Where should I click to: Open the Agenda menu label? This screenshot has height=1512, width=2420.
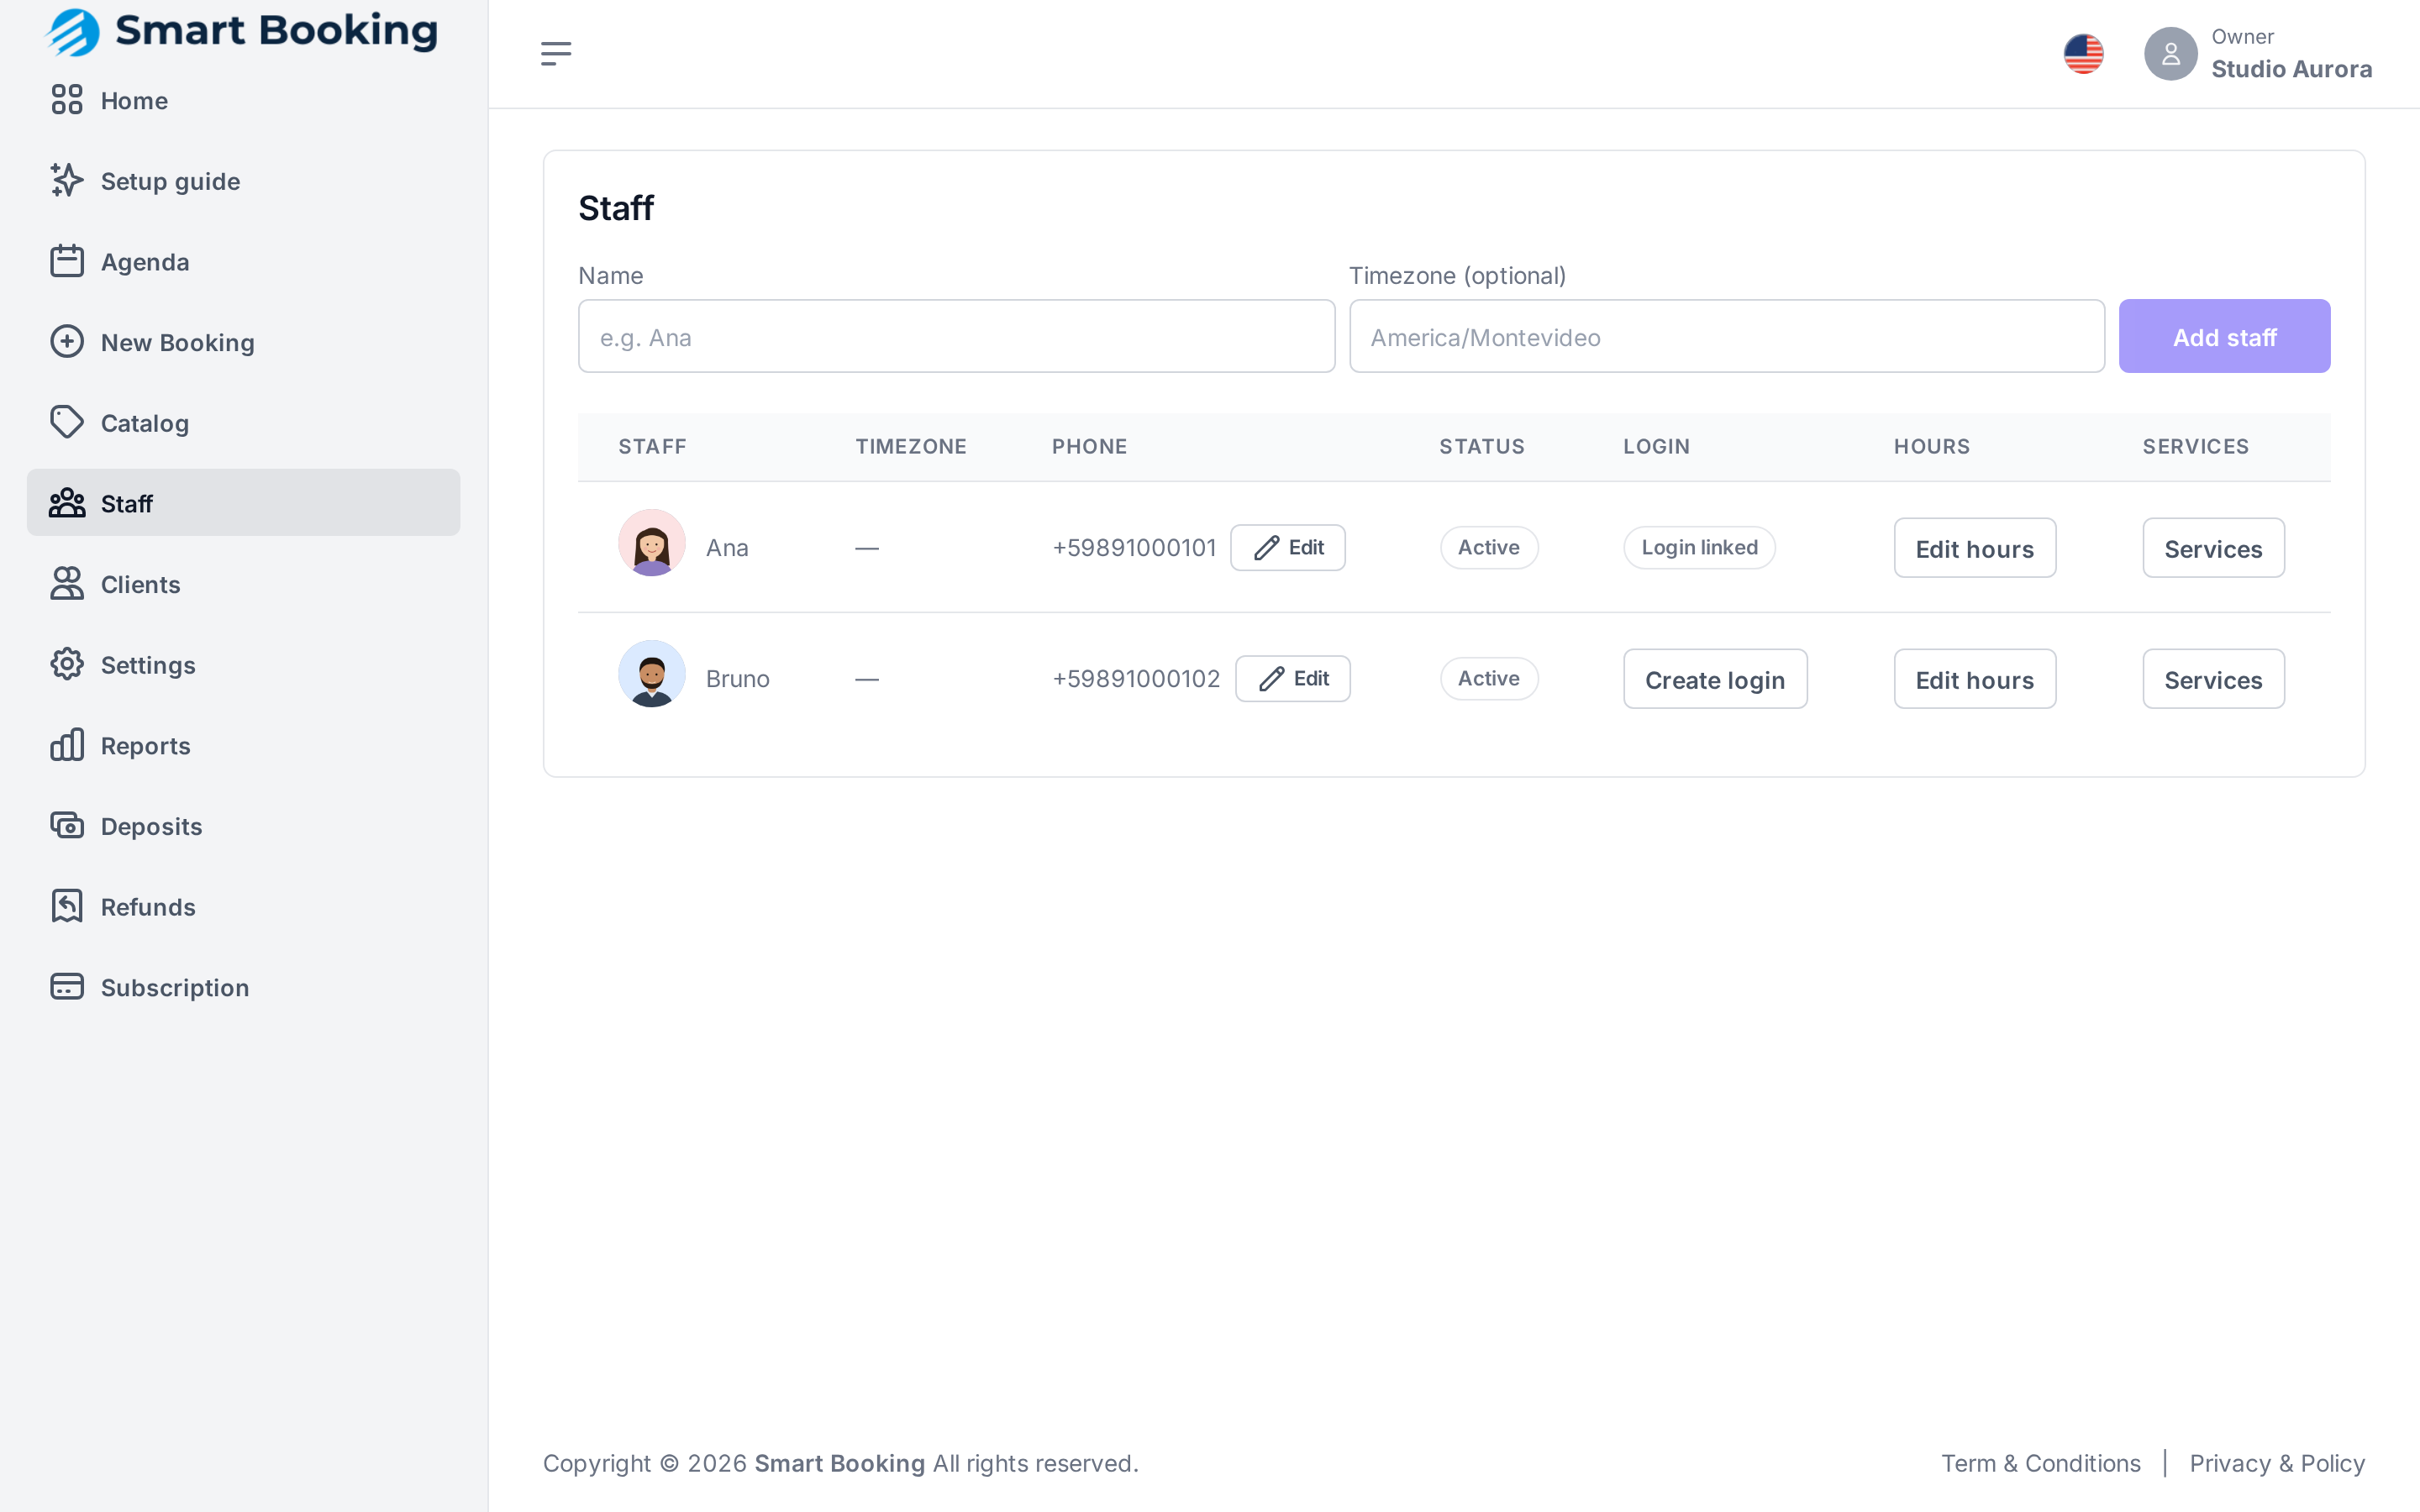(x=145, y=262)
